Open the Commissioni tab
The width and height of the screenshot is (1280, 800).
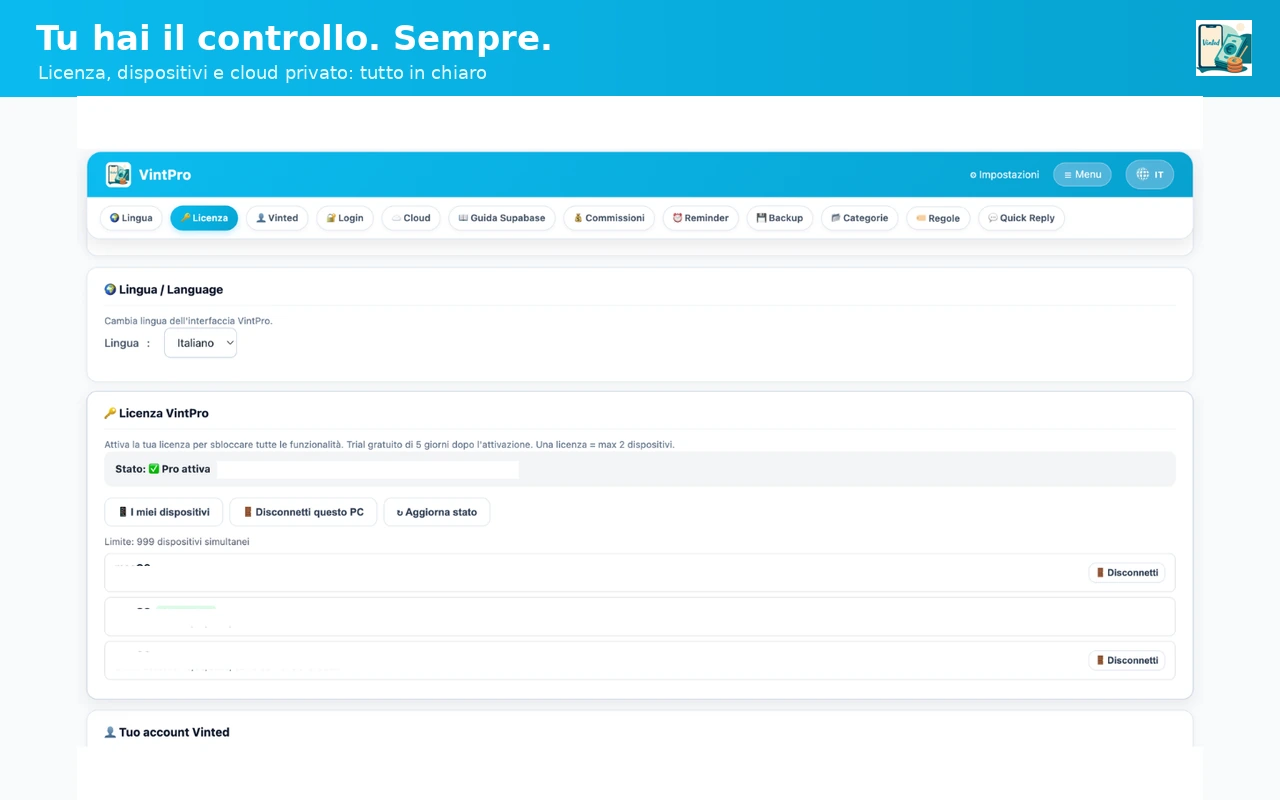pyautogui.click(x=609, y=218)
